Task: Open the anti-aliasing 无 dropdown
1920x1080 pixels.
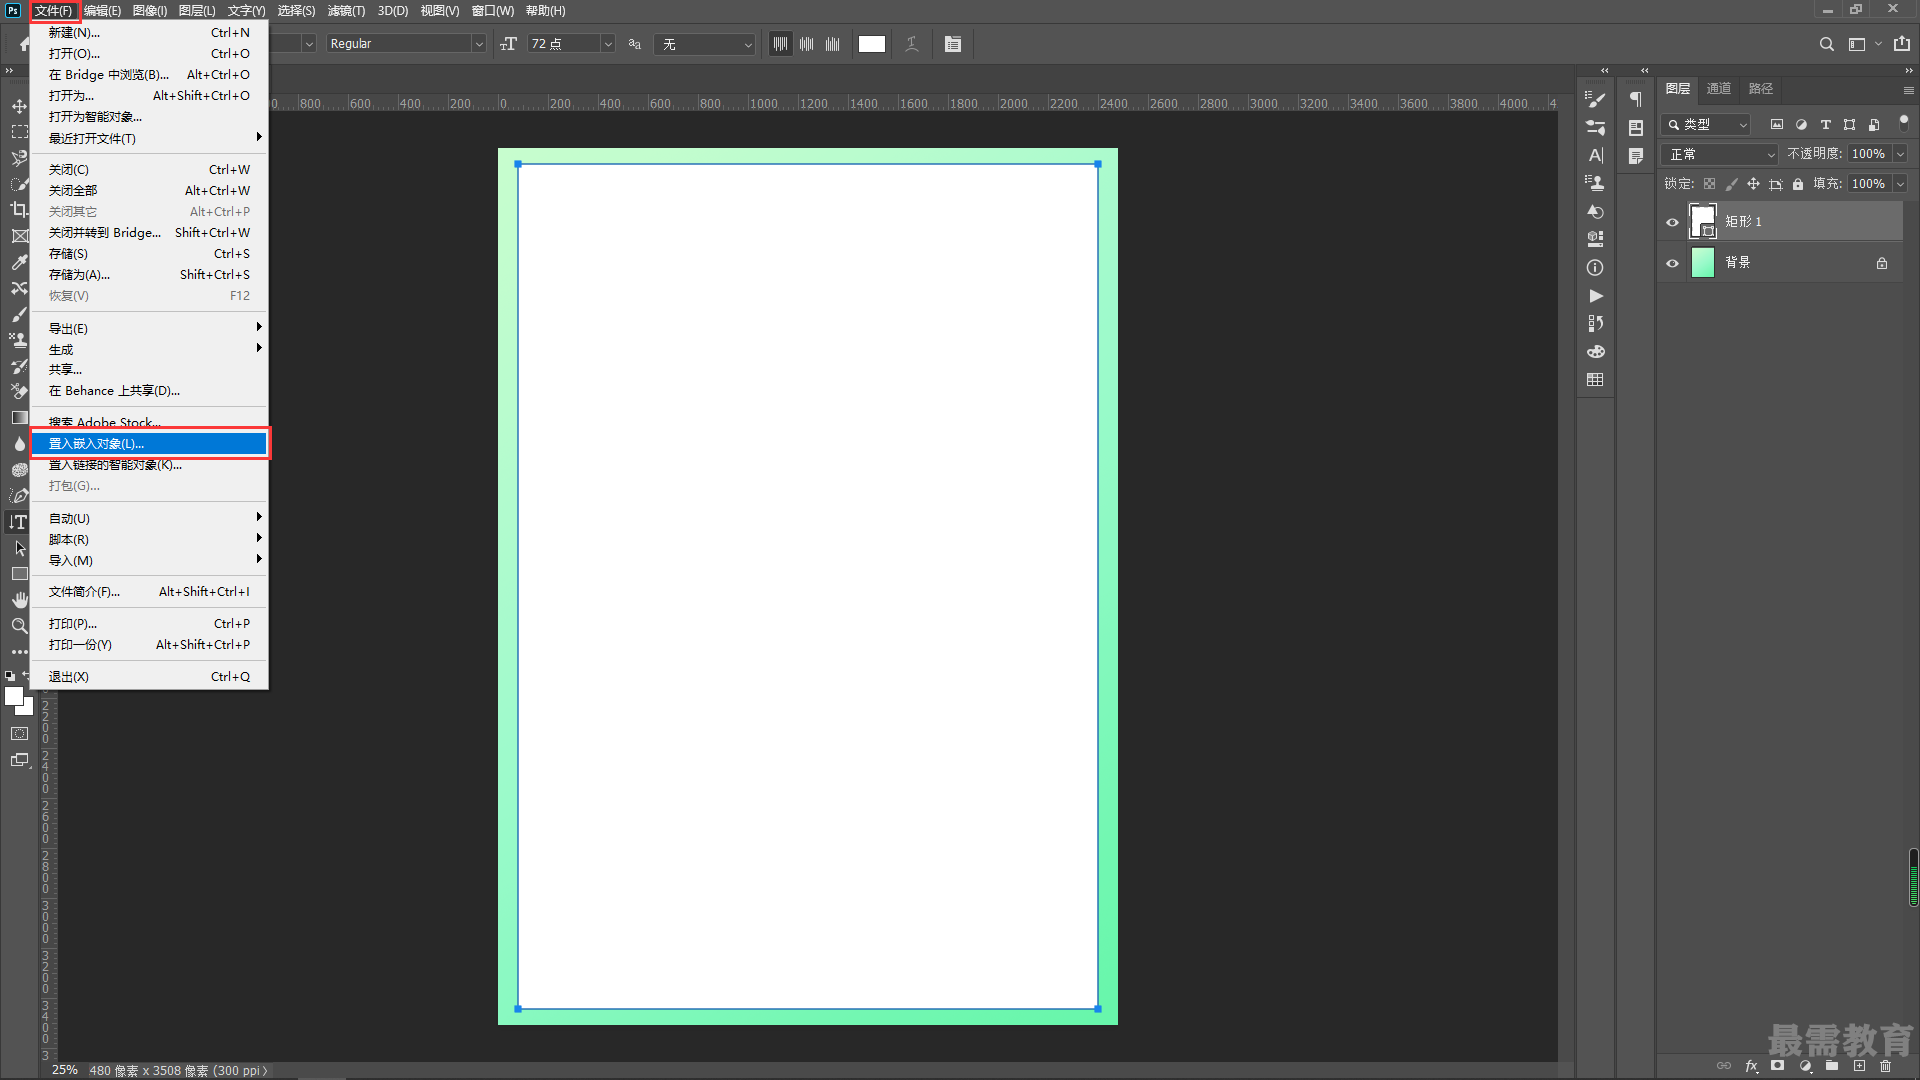Action: click(x=704, y=44)
